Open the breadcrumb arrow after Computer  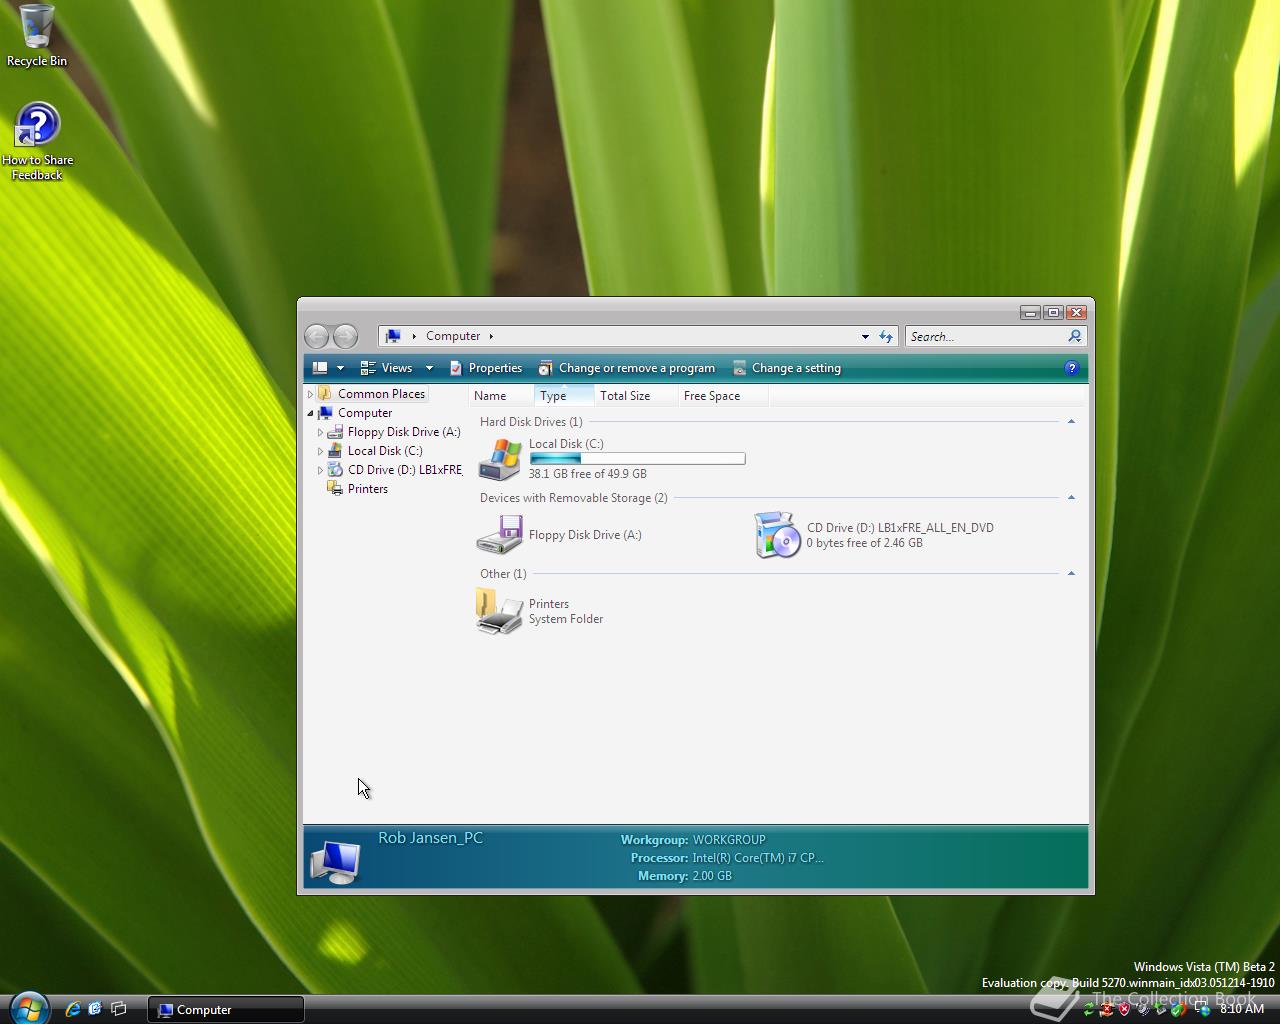click(491, 336)
